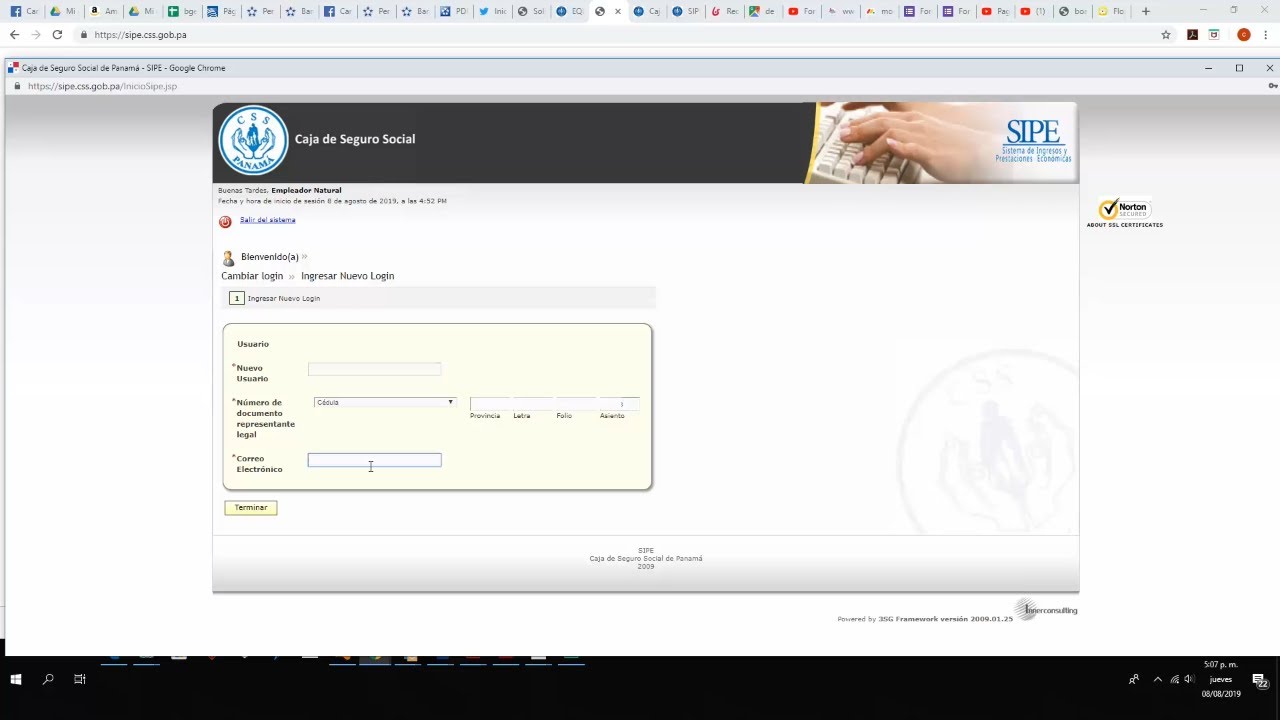Click the CSS Panamá circular logo

253,140
